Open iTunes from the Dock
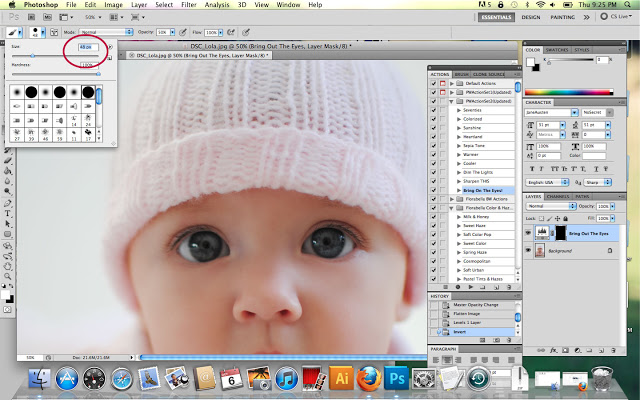The height and width of the screenshot is (400, 640). (287, 379)
